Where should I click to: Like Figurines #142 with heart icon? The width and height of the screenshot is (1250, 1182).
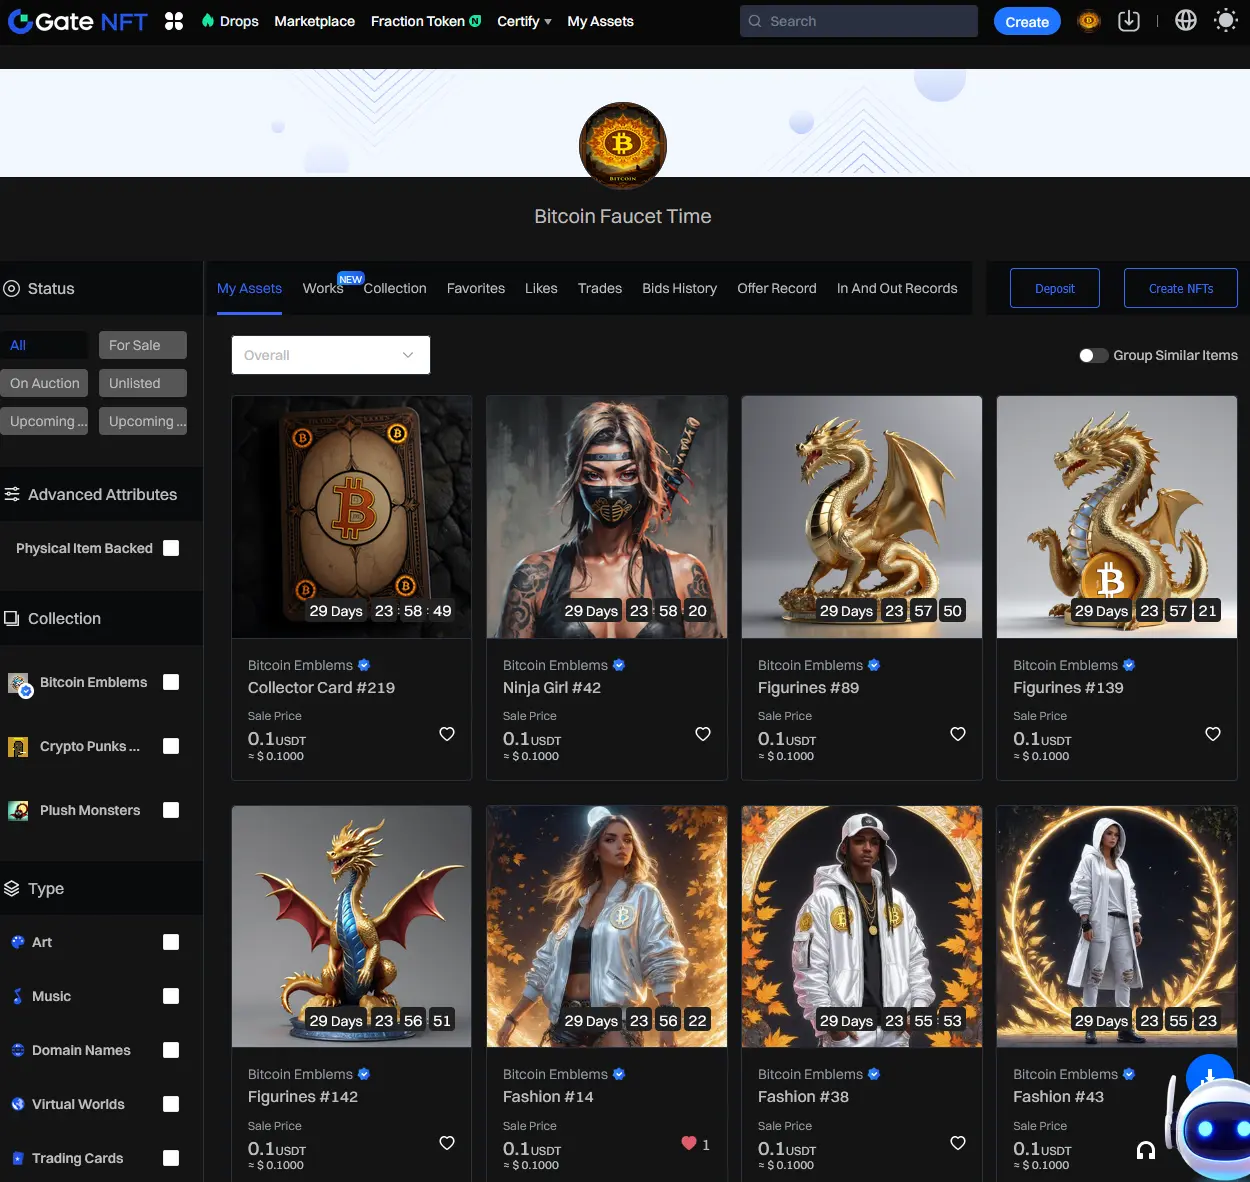[447, 1143]
